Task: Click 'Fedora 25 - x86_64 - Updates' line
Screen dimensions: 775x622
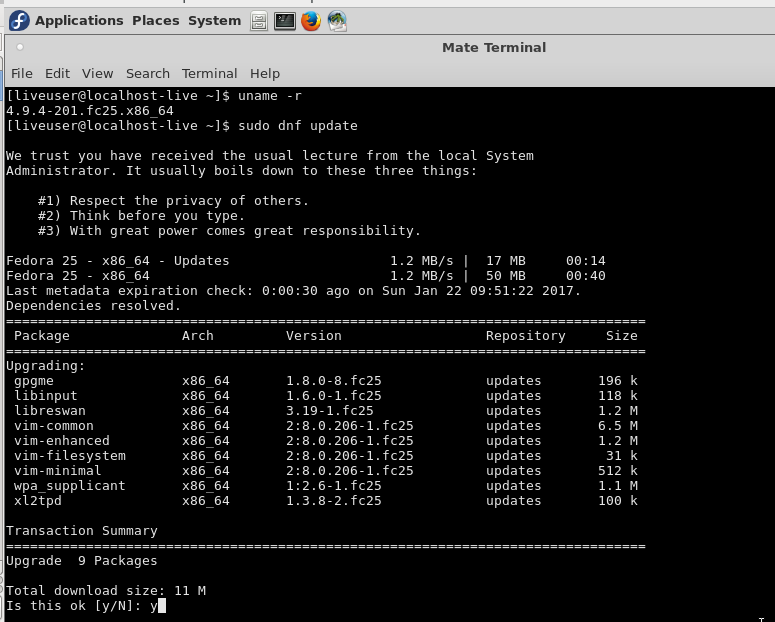Action: 118,261
